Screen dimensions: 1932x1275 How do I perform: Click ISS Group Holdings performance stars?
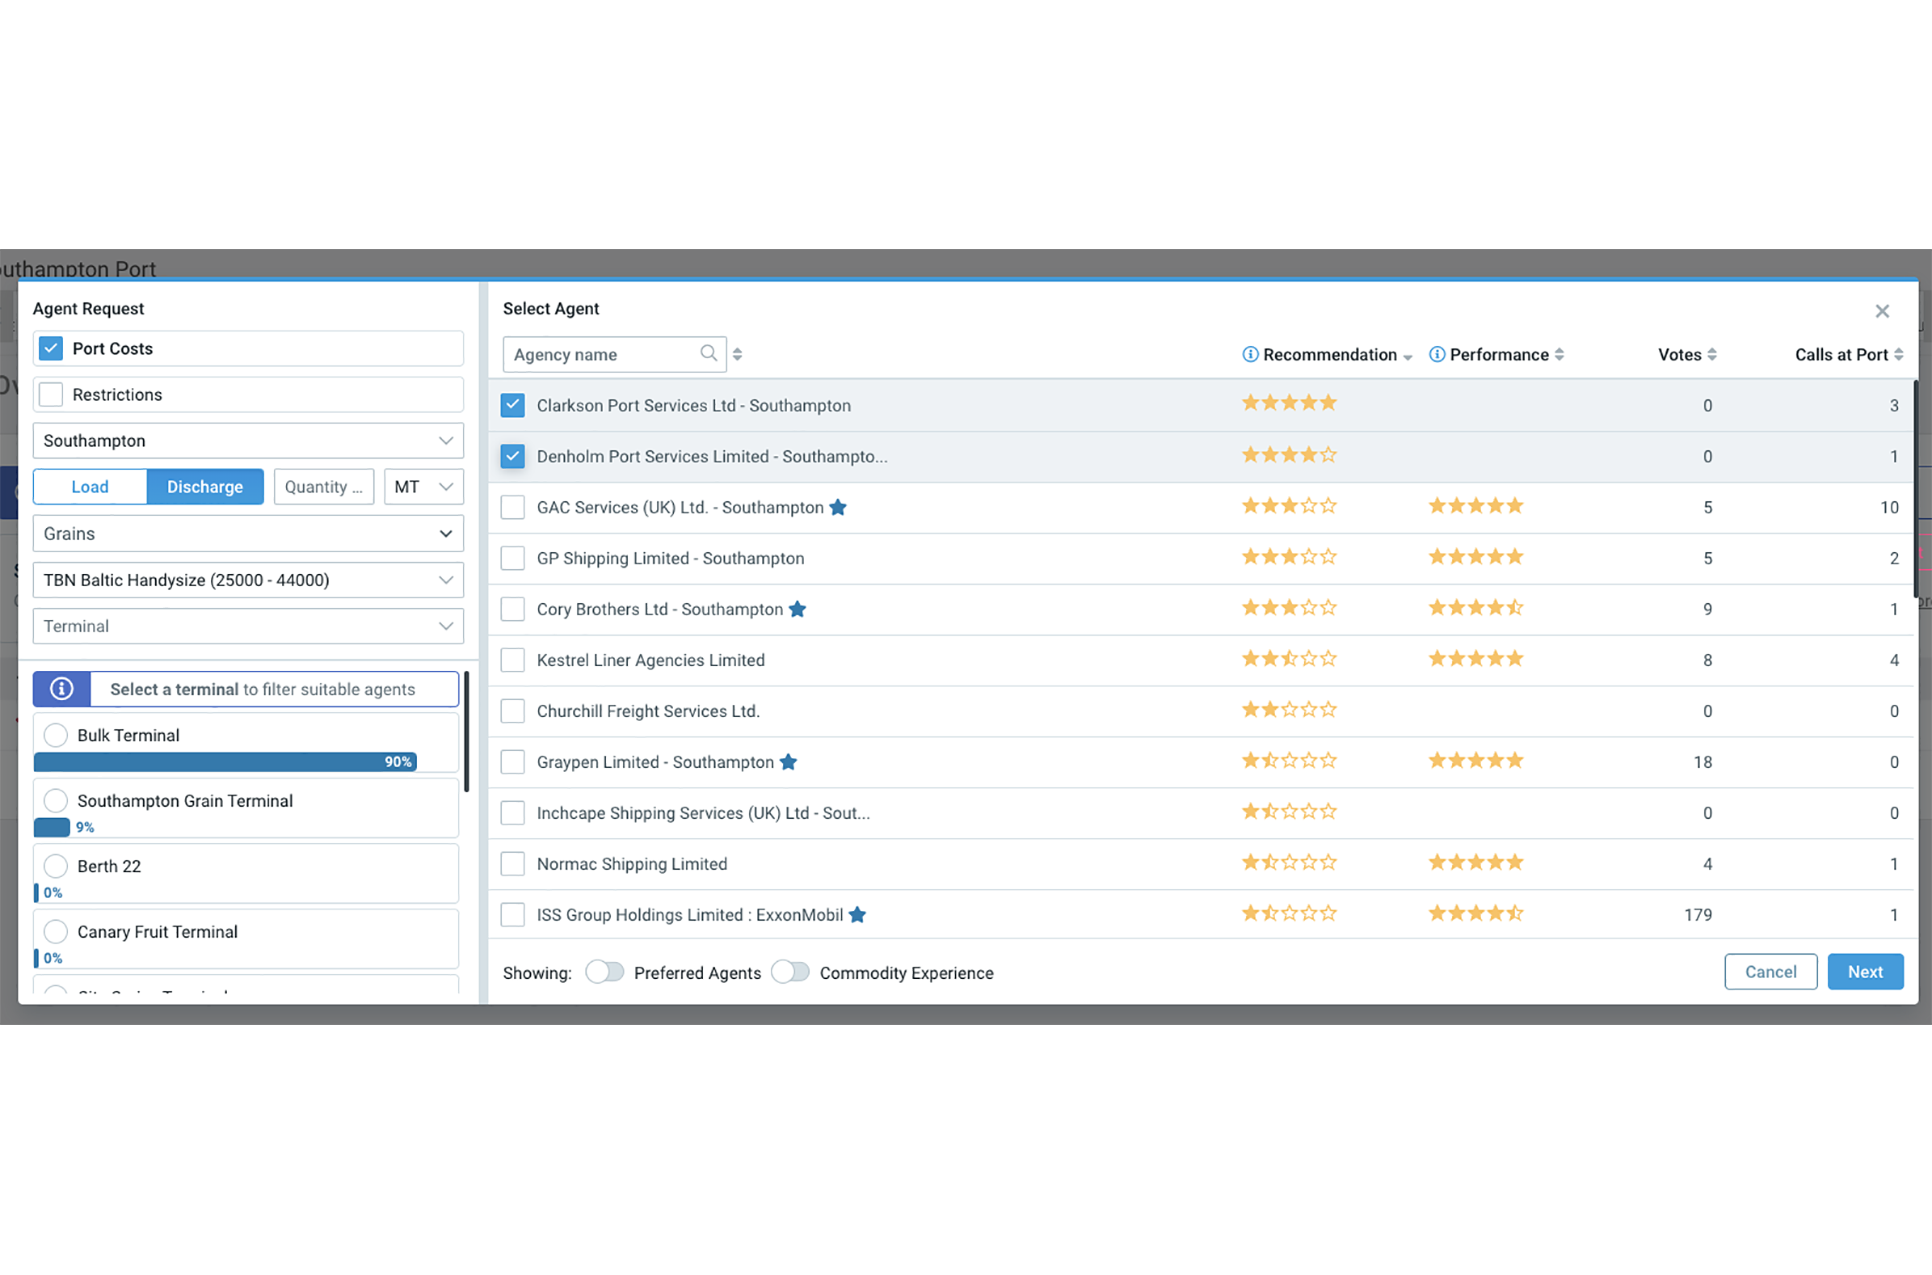[x=1476, y=913]
